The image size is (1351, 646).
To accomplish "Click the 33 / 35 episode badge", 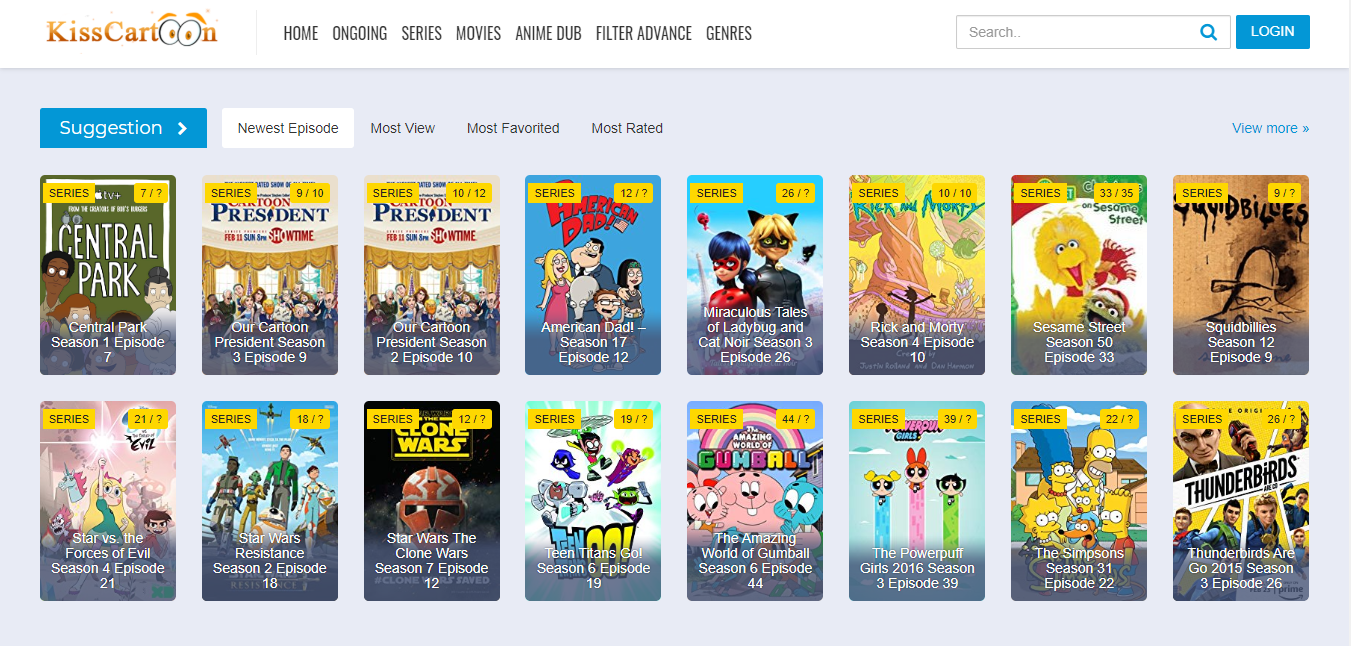I will (1116, 193).
